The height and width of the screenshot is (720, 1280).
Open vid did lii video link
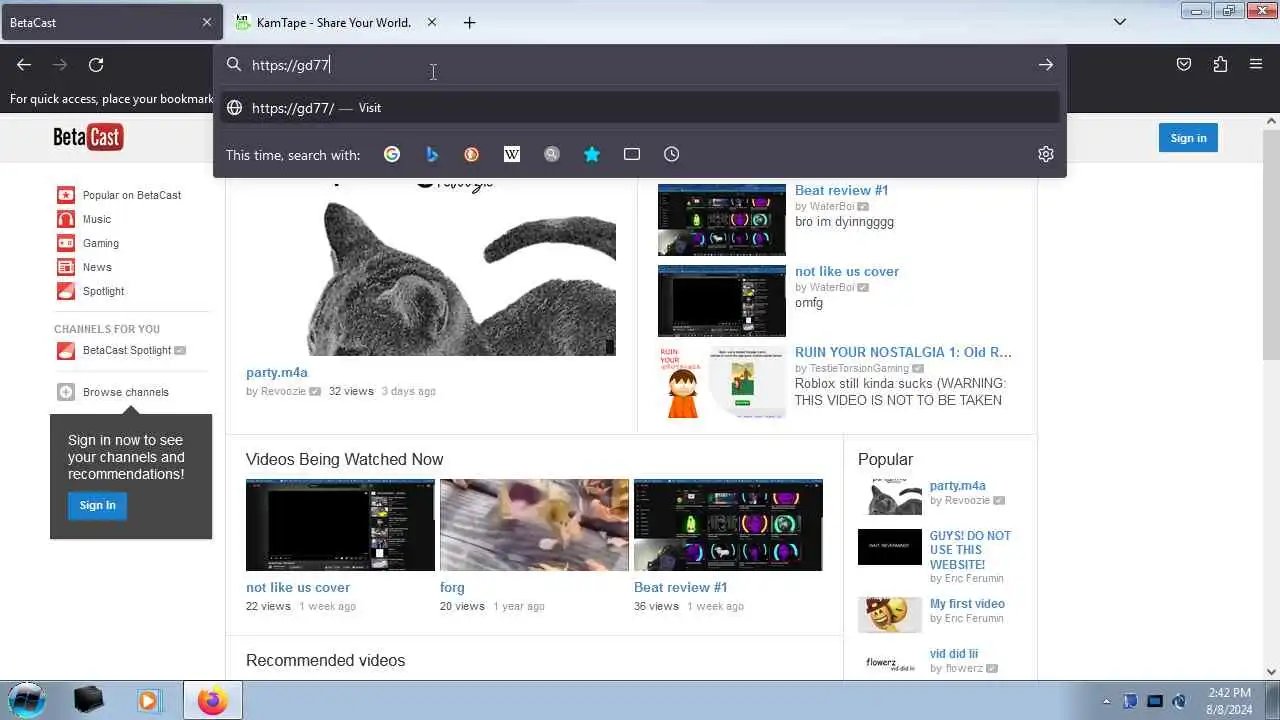(954, 654)
